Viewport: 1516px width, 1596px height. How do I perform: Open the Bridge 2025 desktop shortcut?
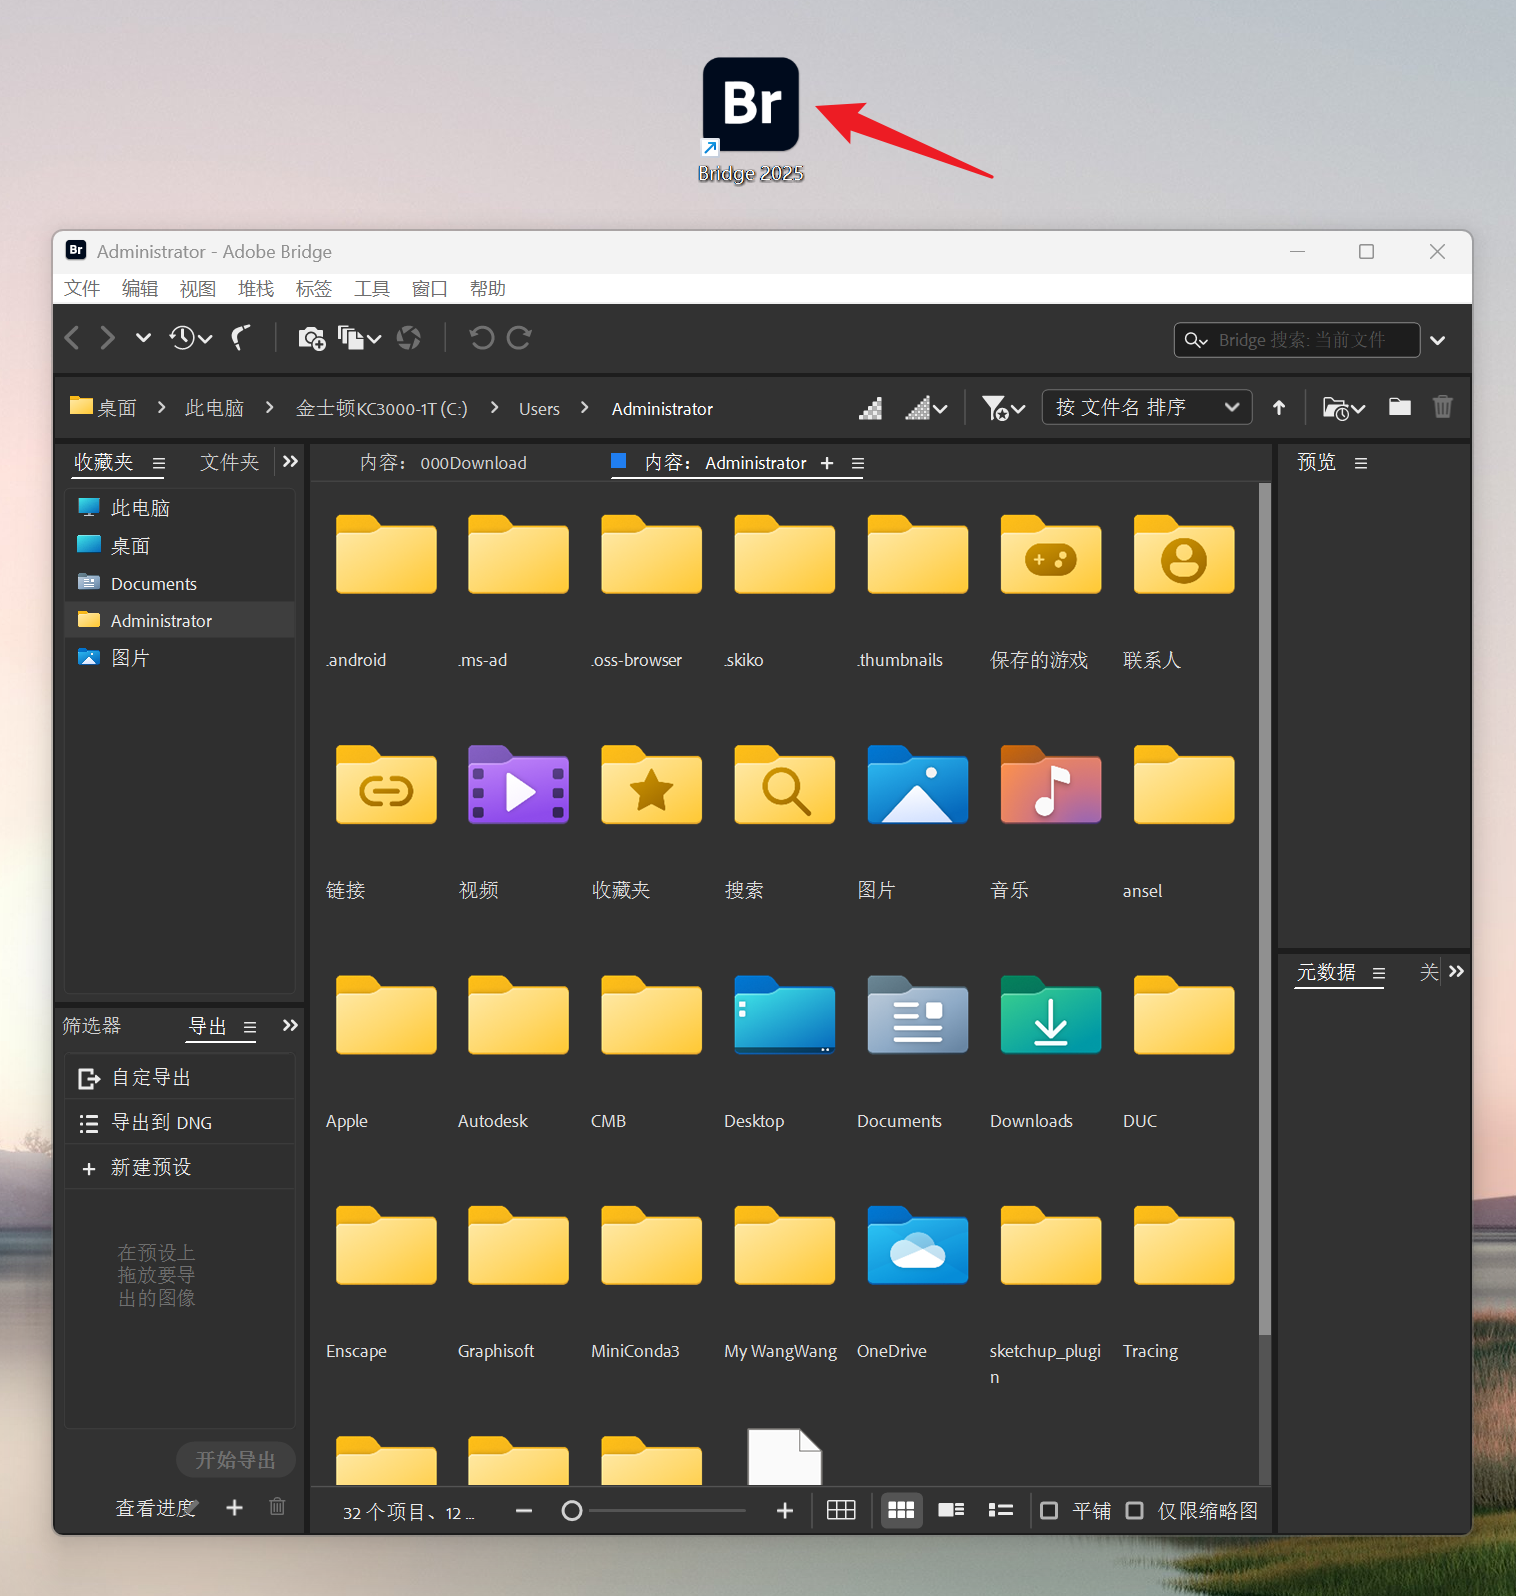click(751, 120)
